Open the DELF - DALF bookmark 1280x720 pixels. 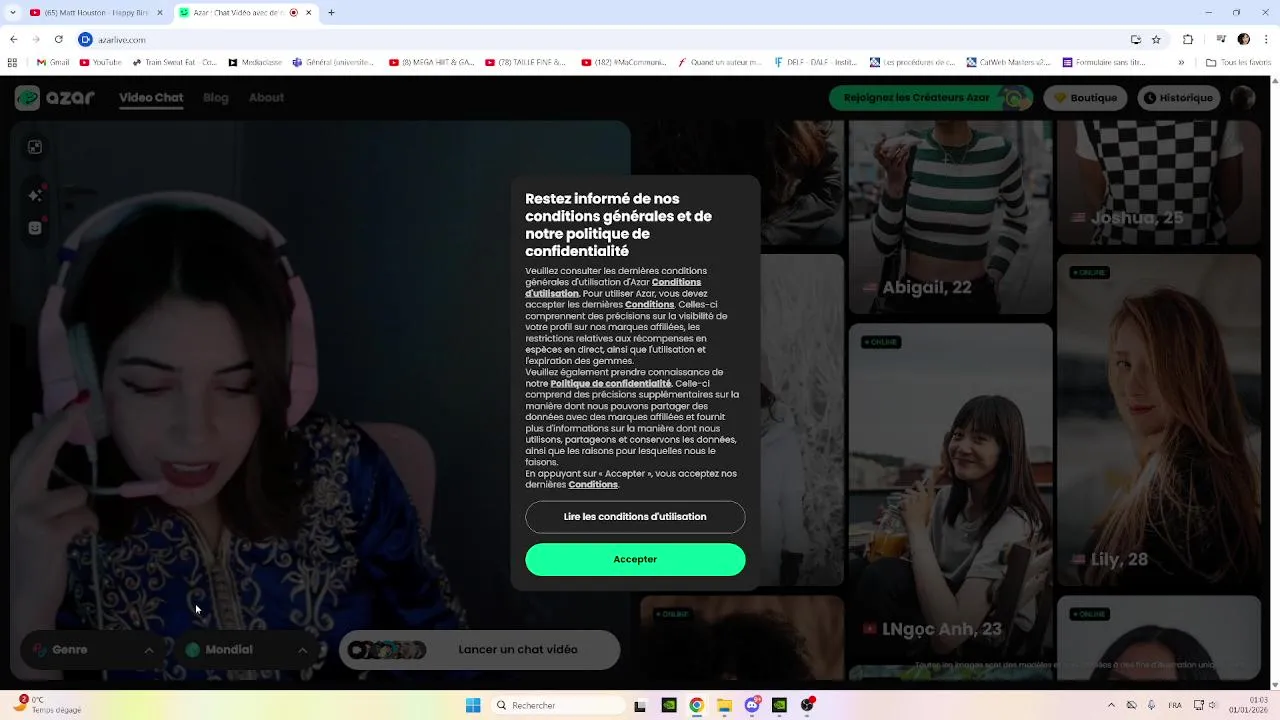(x=816, y=62)
